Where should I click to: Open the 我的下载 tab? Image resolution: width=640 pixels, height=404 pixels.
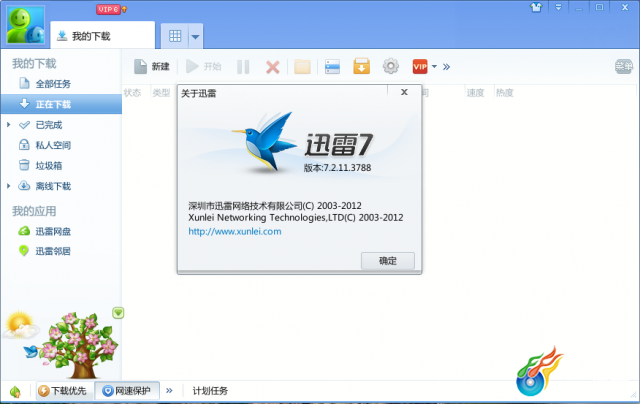click(102, 36)
